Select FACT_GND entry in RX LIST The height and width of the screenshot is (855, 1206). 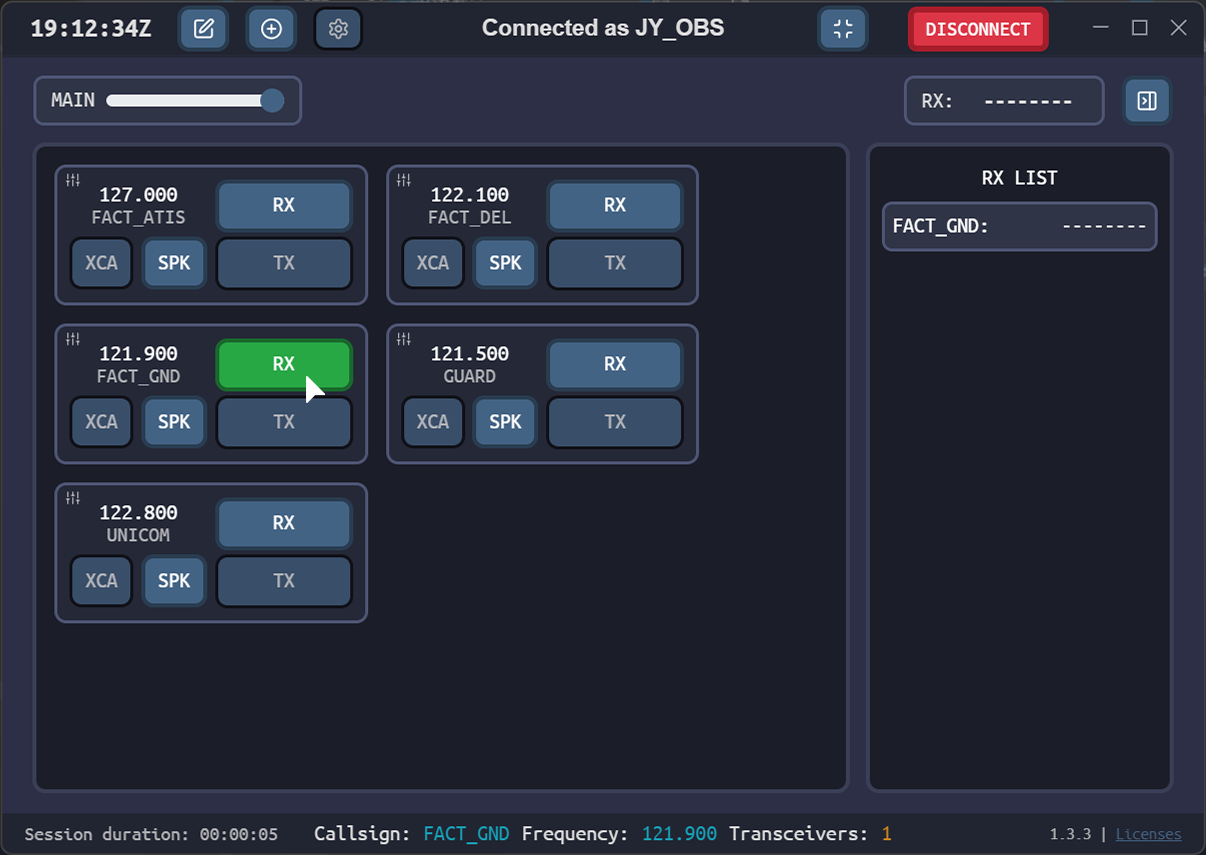(x=1019, y=226)
